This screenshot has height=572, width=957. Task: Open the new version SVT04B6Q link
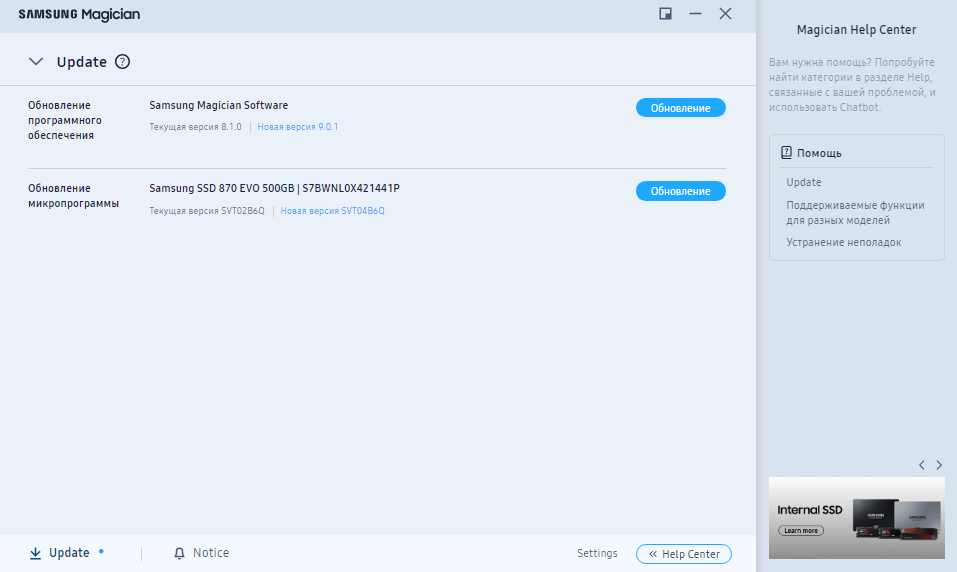pos(333,211)
